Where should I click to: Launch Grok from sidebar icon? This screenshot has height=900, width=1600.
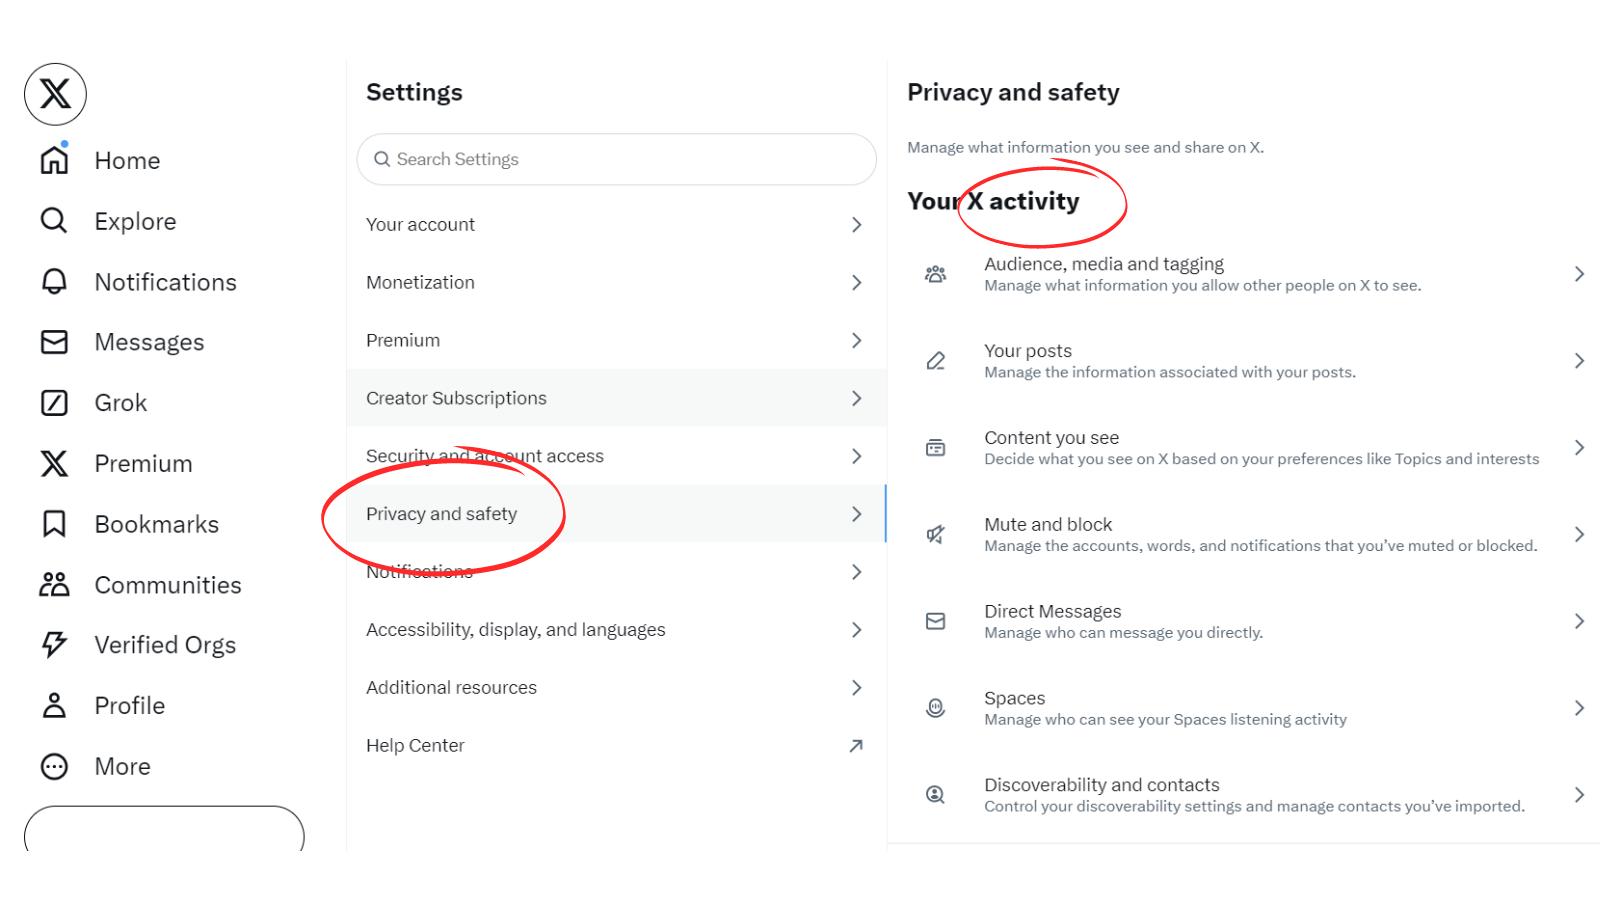coord(54,403)
